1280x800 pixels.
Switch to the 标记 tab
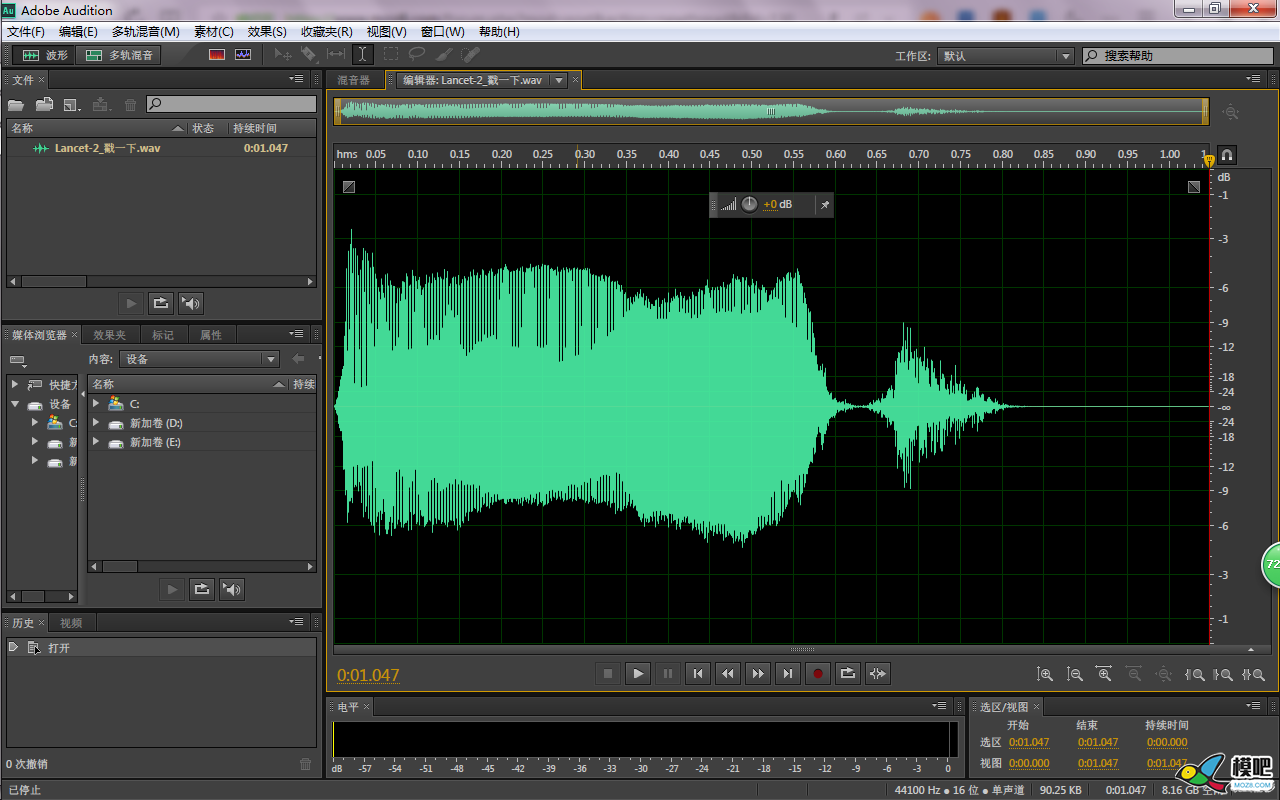point(162,335)
